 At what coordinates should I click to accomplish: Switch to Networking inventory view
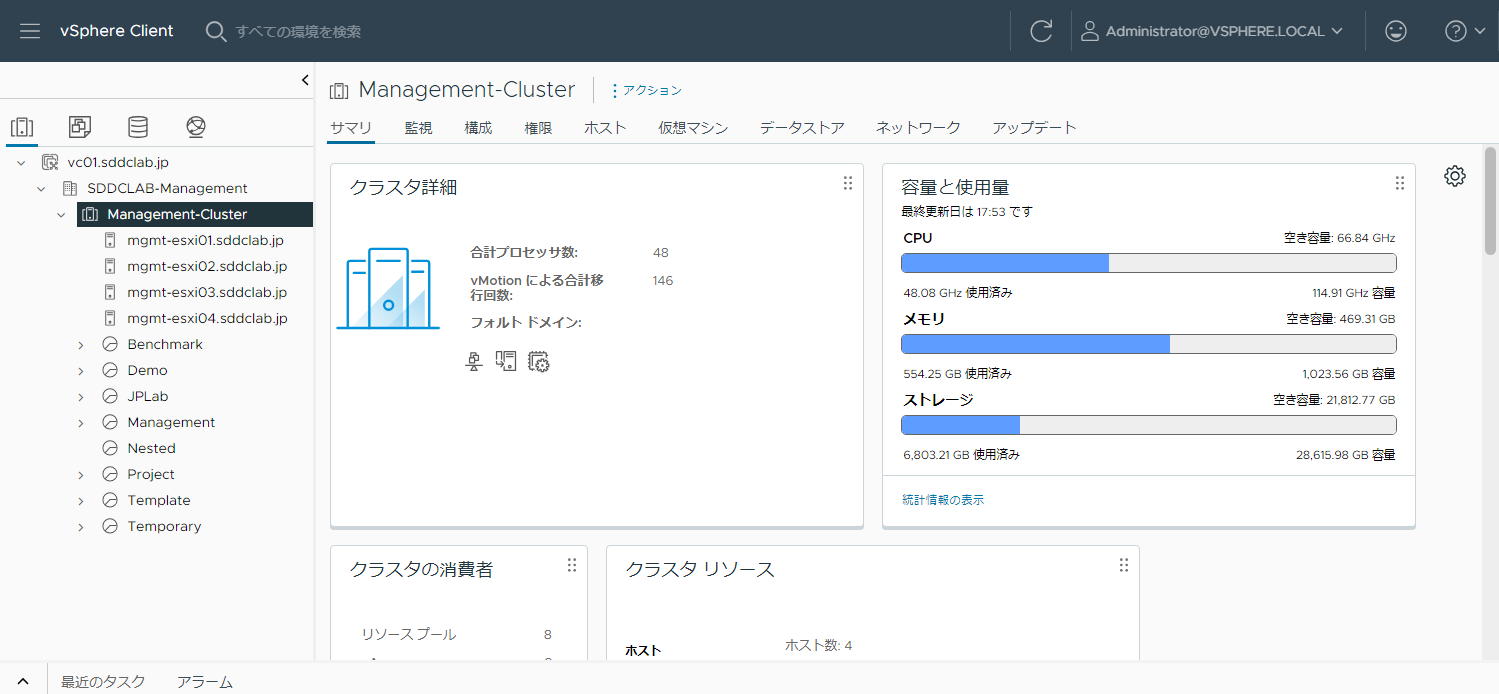196,127
